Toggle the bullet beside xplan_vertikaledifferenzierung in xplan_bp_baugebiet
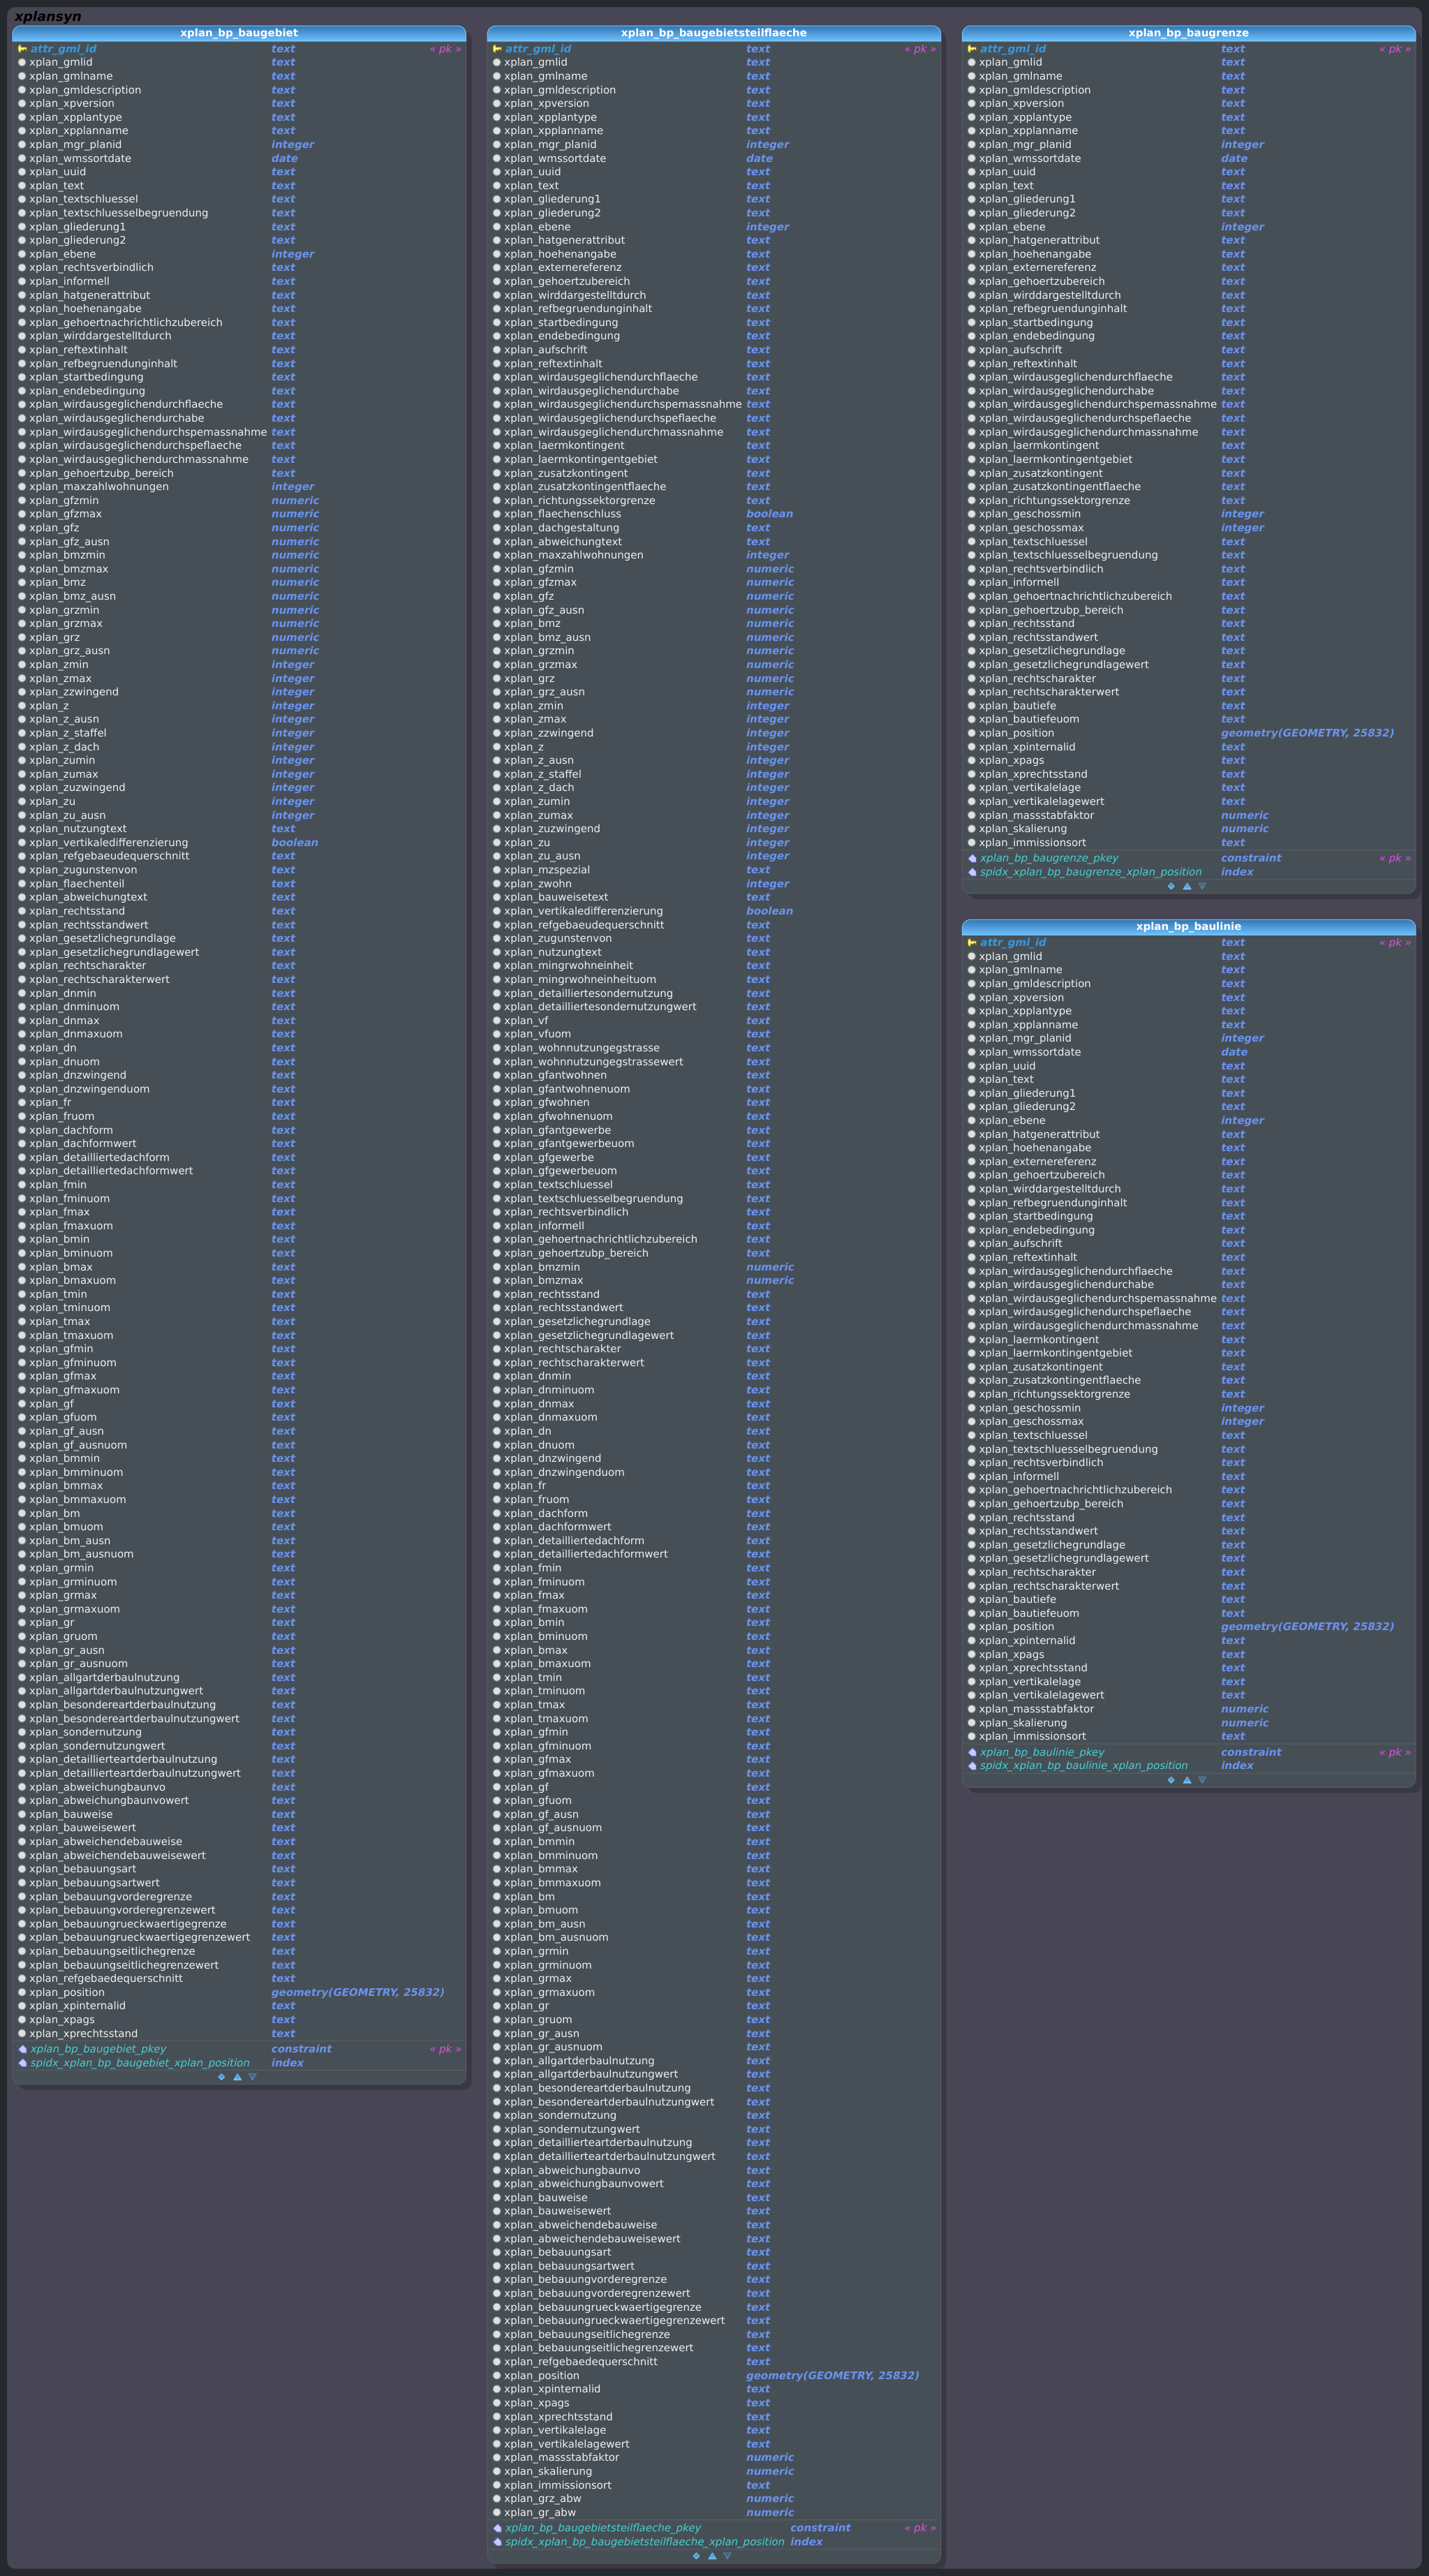The height and width of the screenshot is (2576, 1429). 22,843
